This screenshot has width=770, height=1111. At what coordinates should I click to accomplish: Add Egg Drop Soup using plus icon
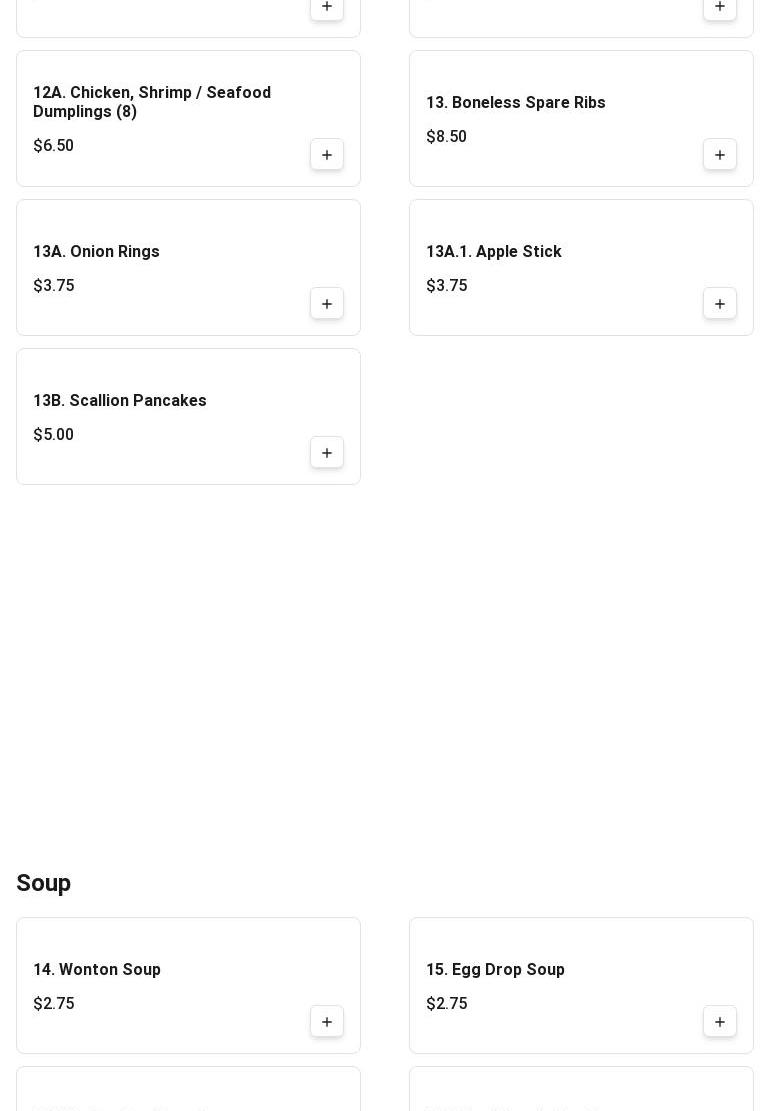pyautogui.click(x=720, y=1022)
